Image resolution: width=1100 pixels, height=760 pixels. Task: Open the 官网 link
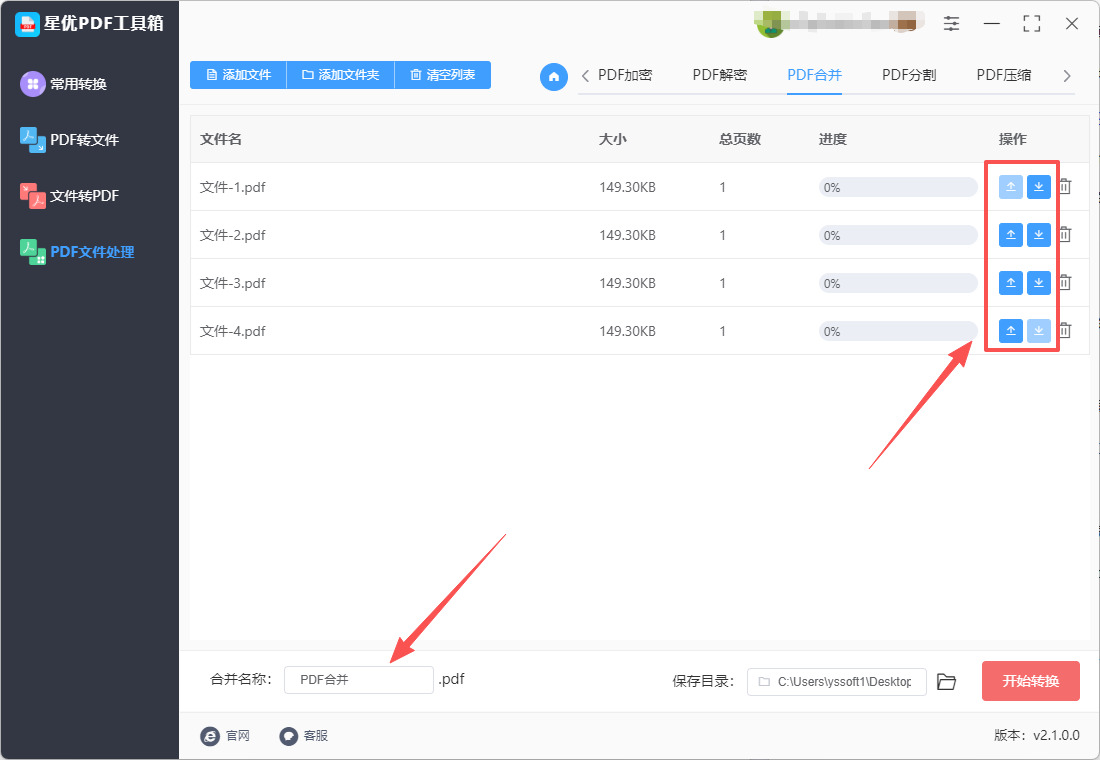coord(225,735)
